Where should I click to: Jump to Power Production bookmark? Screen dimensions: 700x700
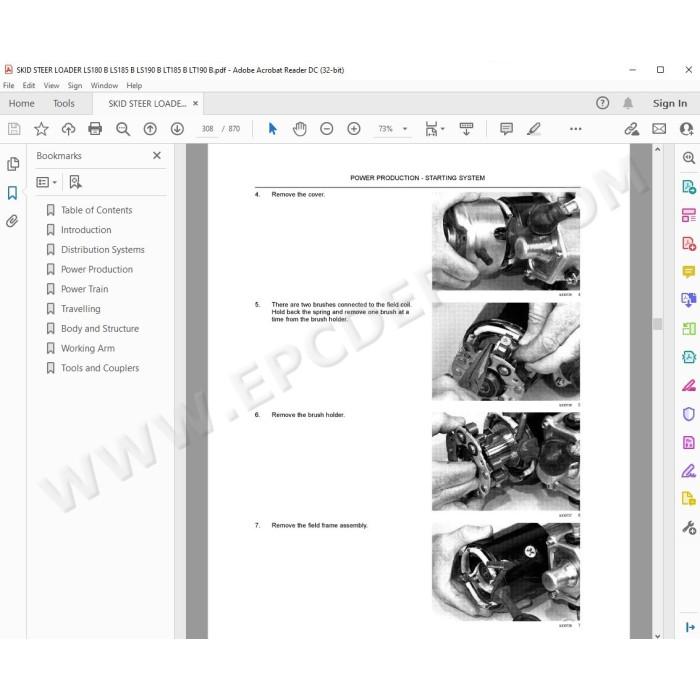(97, 269)
